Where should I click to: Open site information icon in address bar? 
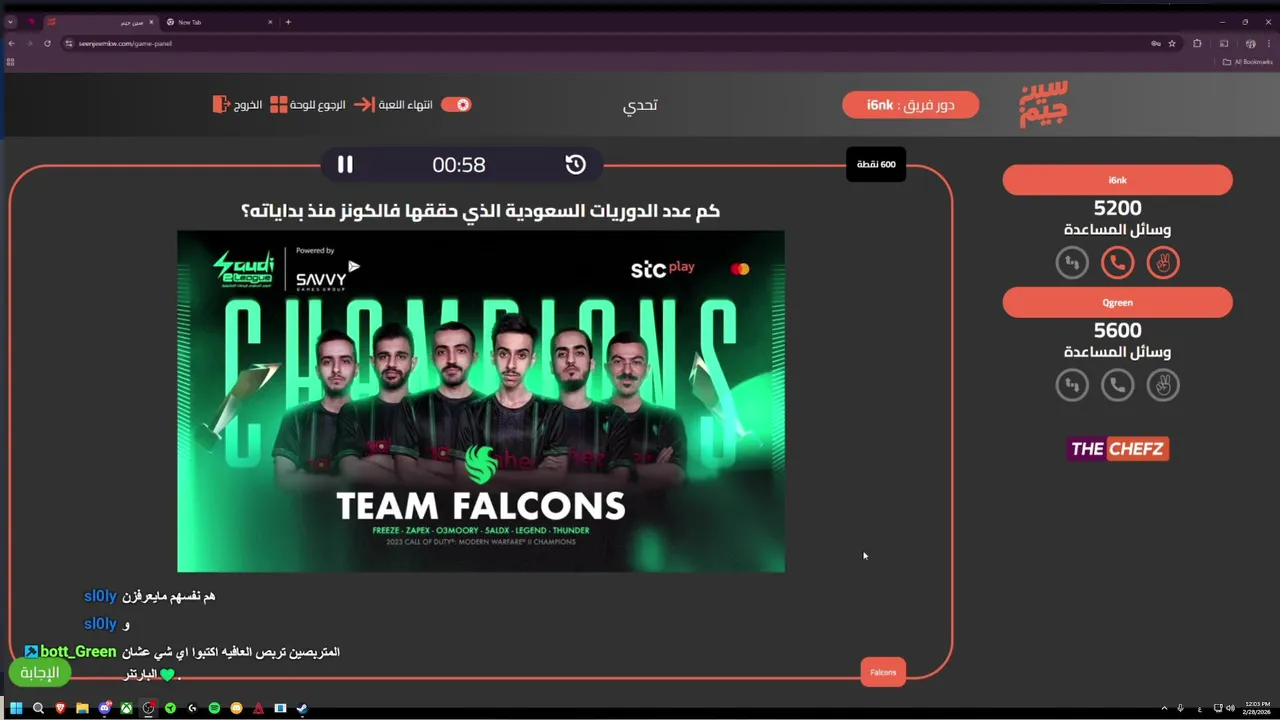click(x=69, y=43)
